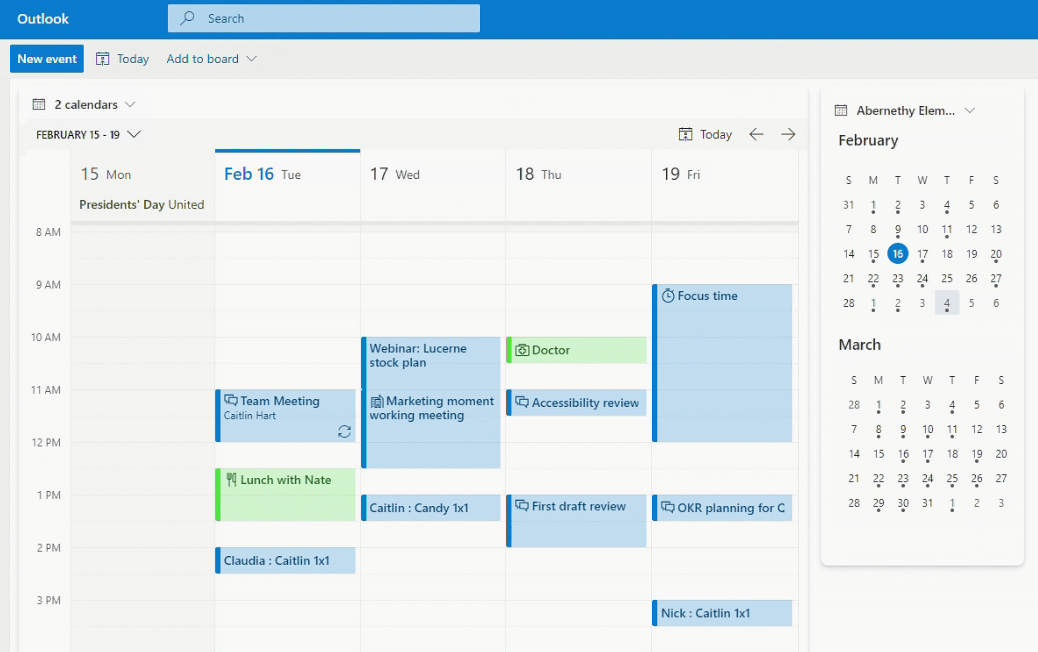Jump to Today in the calendar header
The width and height of the screenshot is (1038, 652).
705,134
